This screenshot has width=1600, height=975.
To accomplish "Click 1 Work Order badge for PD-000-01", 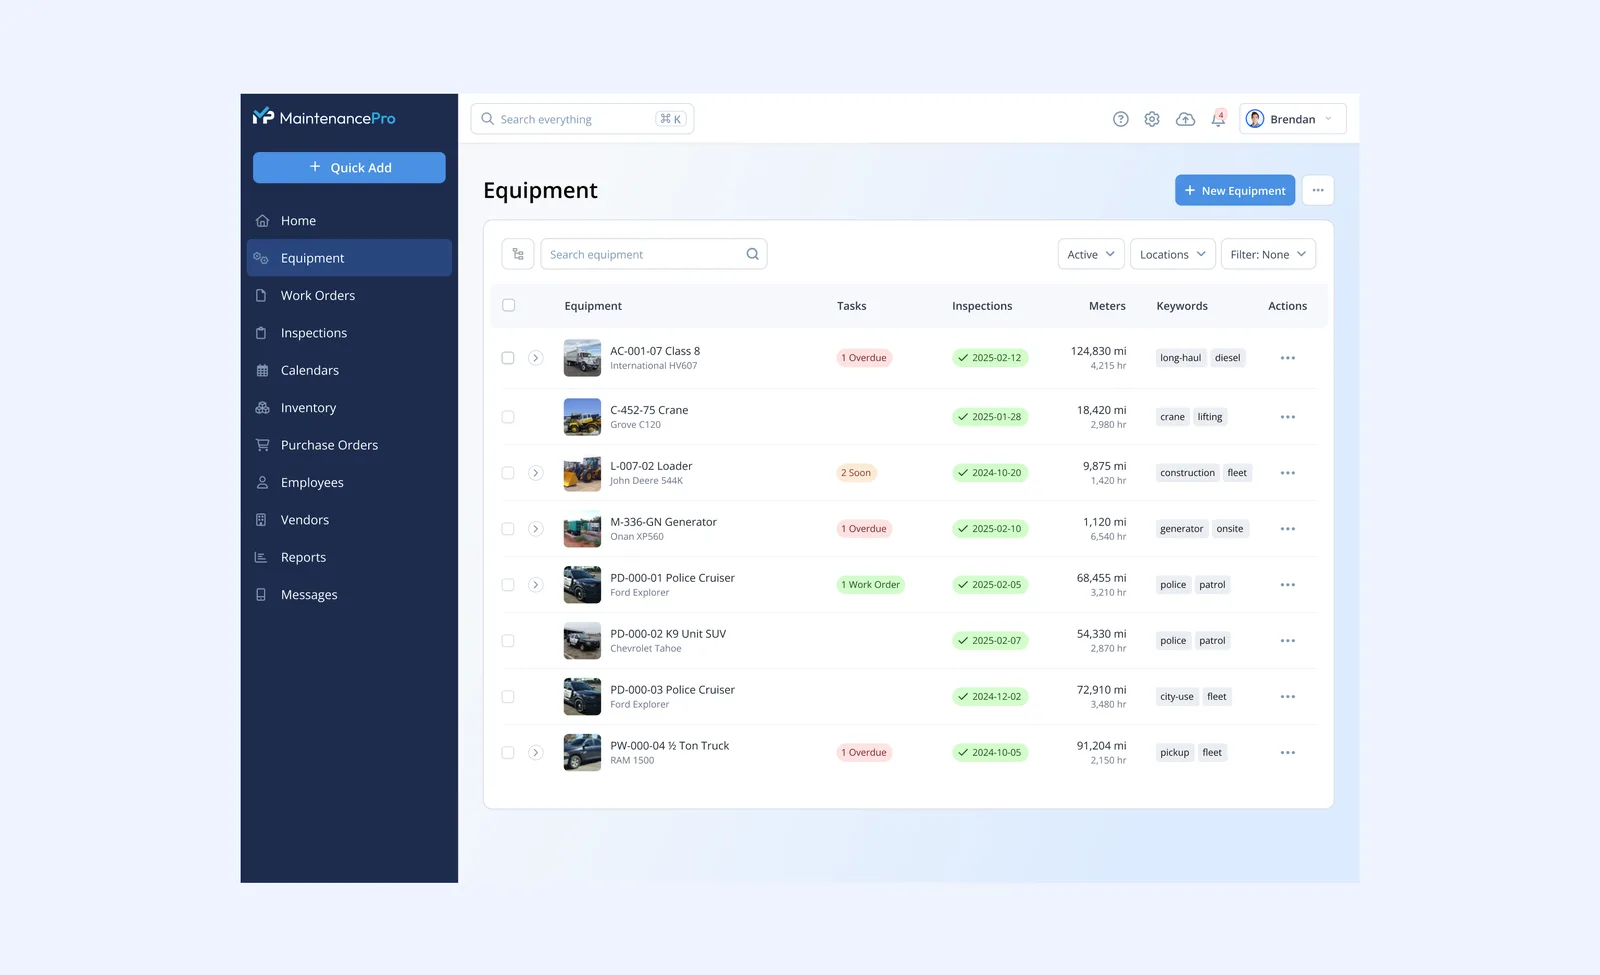I will tap(871, 585).
